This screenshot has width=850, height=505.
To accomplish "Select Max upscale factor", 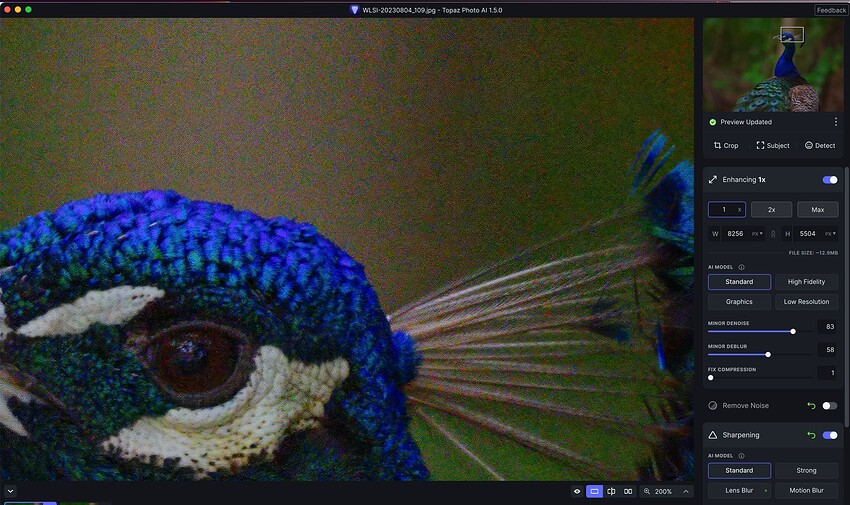I will point(817,210).
